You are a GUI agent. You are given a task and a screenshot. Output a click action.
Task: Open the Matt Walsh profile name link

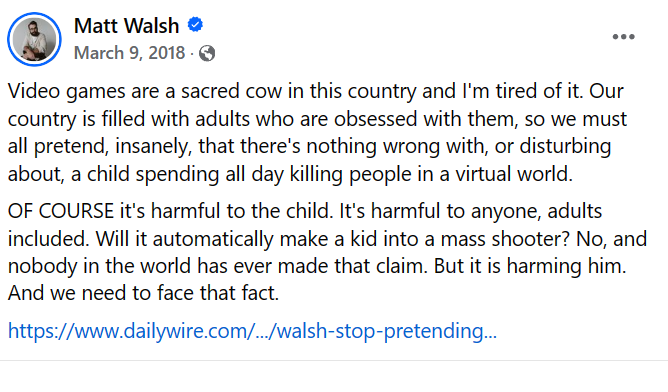coord(127,26)
